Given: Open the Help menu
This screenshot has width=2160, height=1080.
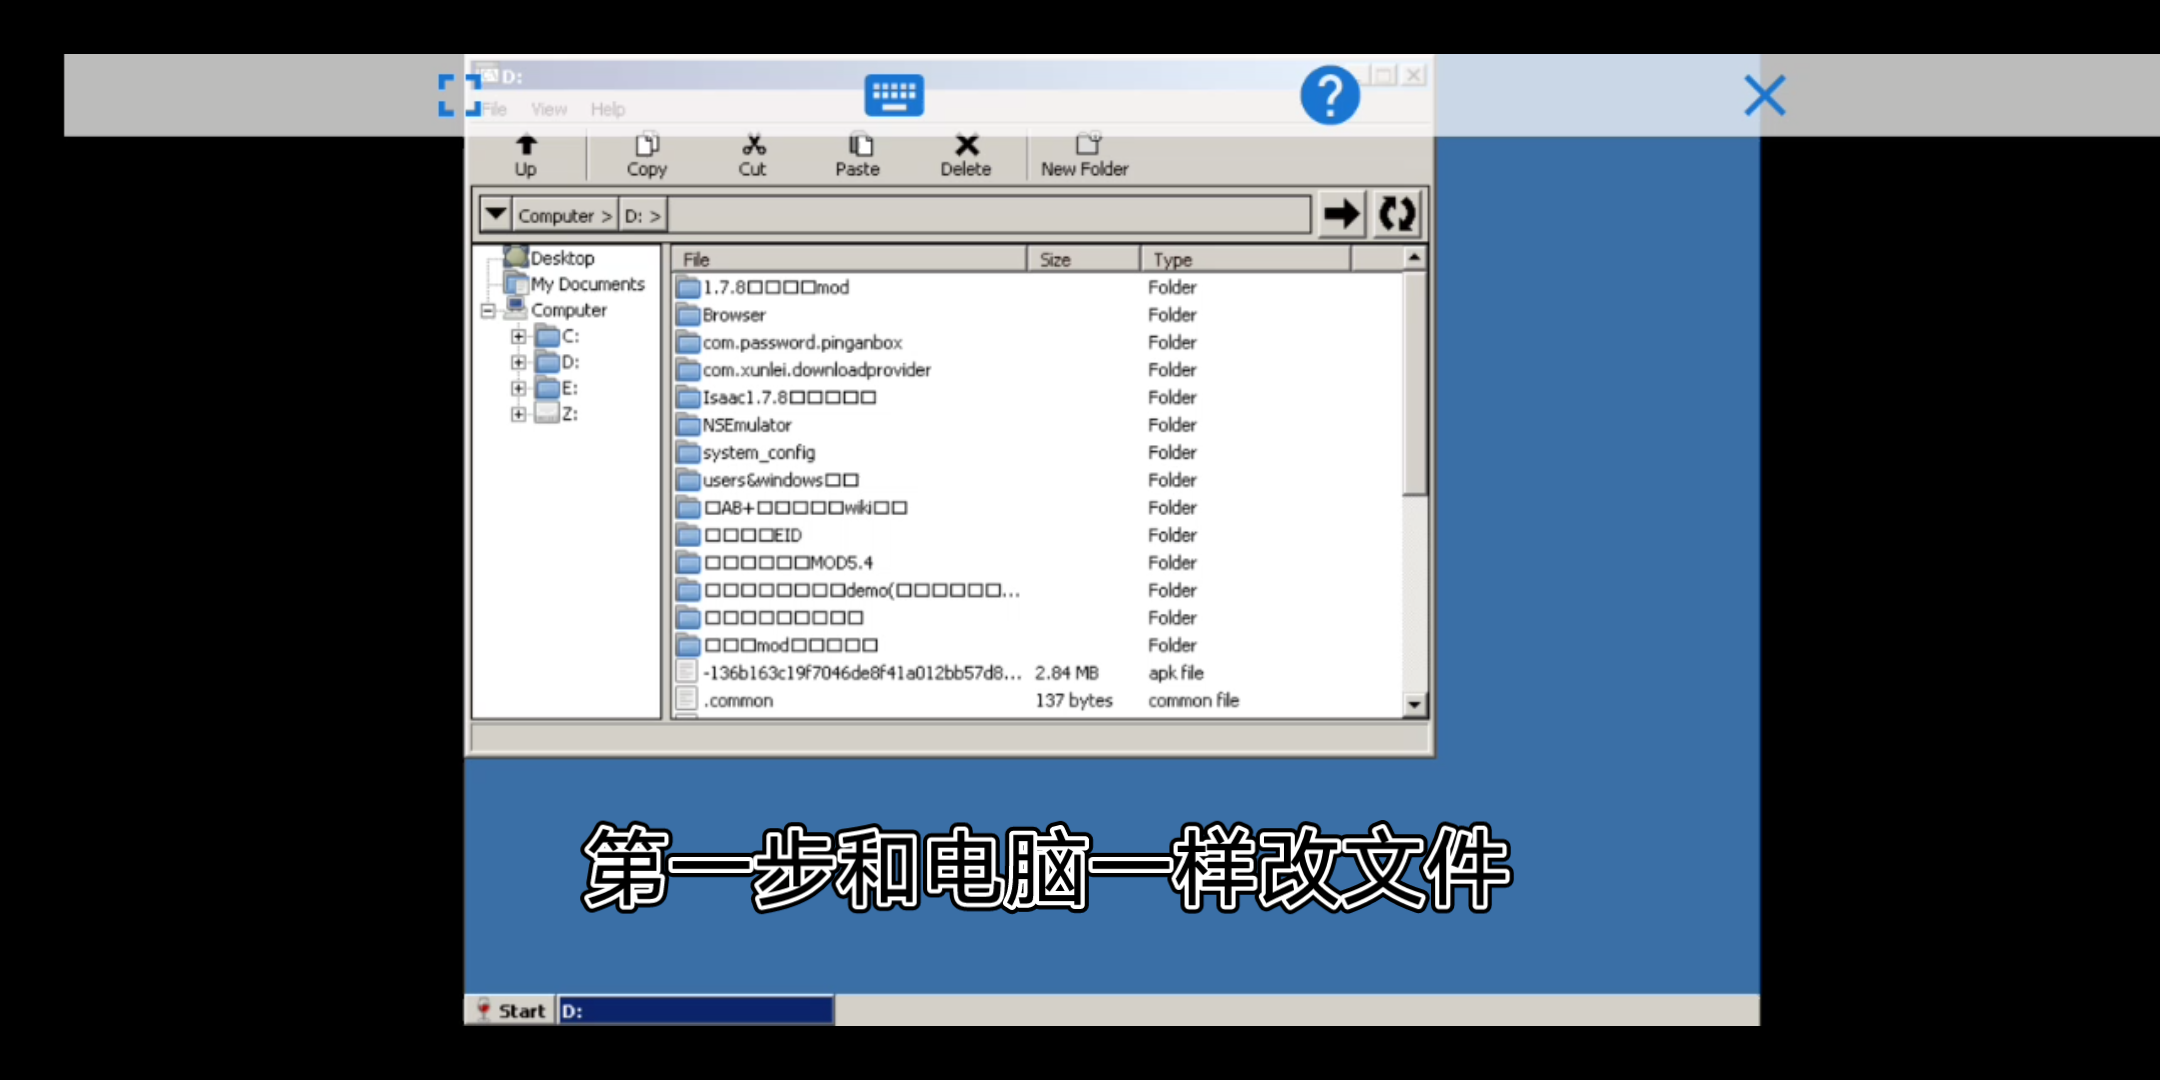Looking at the screenshot, I should click(608, 109).
